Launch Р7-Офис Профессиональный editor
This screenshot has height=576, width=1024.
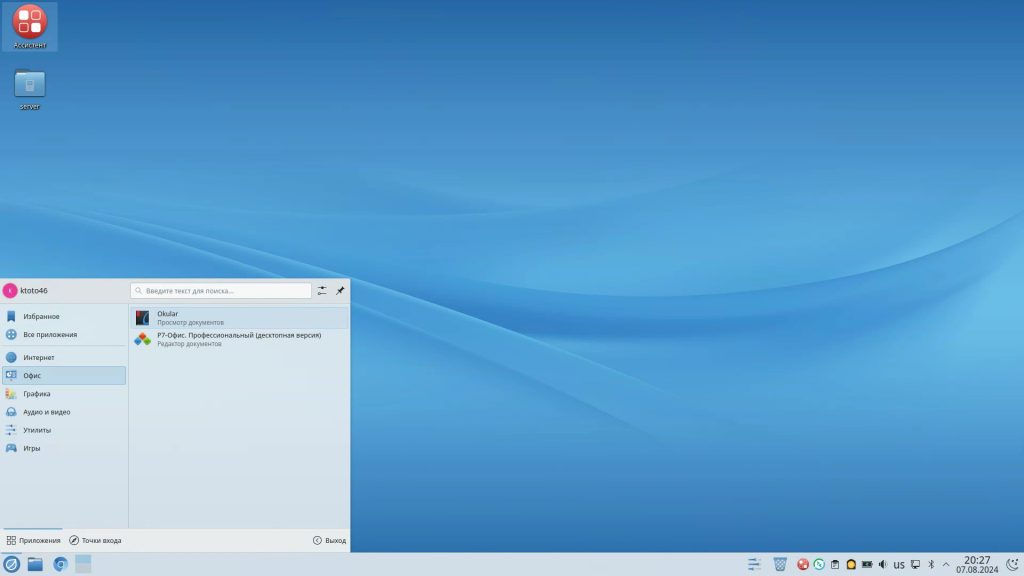tap(239, 339)
